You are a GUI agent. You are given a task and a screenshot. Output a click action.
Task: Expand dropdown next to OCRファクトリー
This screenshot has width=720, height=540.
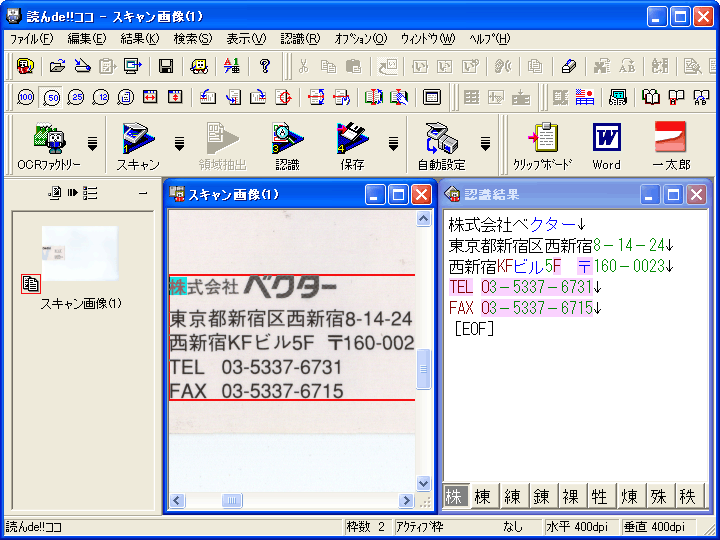(x=92, y=144)
